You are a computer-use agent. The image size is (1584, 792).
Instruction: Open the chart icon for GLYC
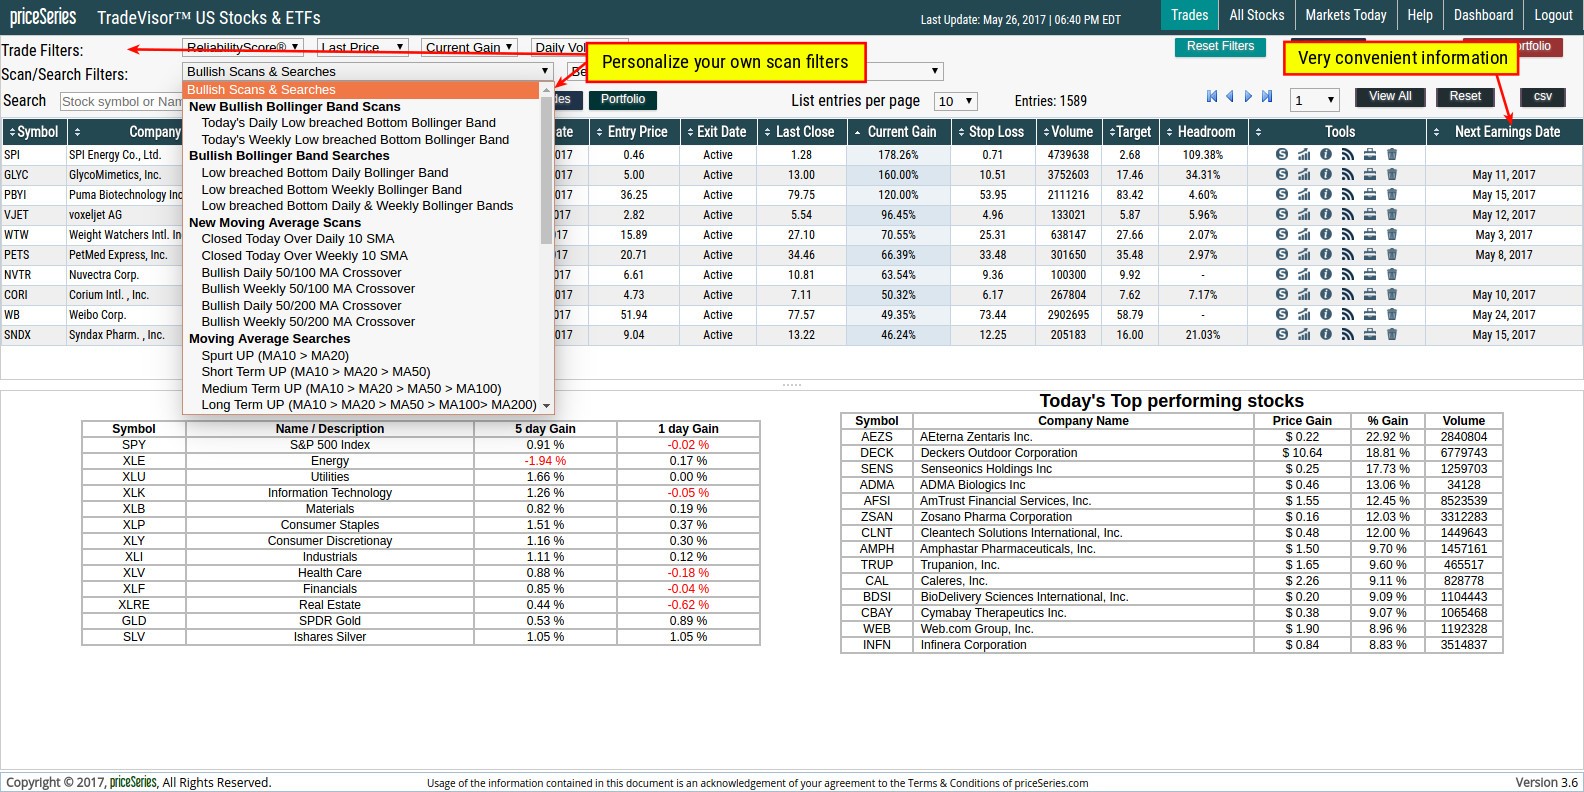tap(1304, 175)
